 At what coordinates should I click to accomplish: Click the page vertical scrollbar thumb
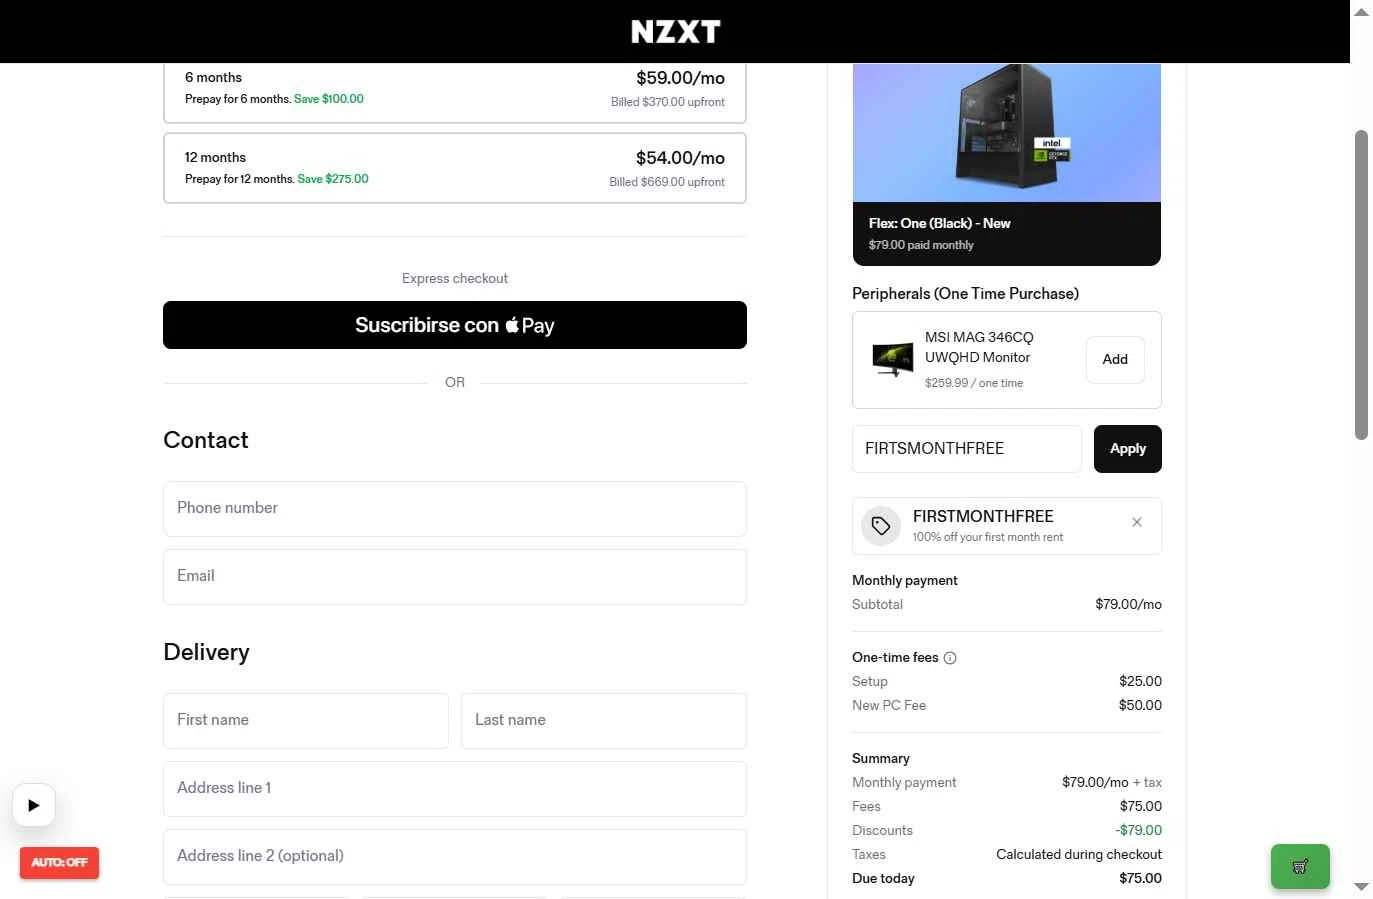[1361, 284]
